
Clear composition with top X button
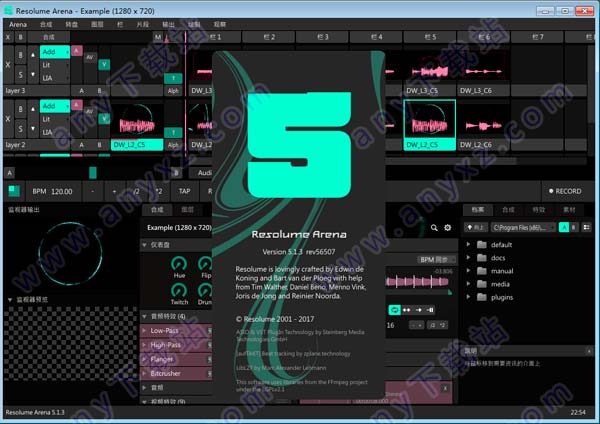pos(8,37)
